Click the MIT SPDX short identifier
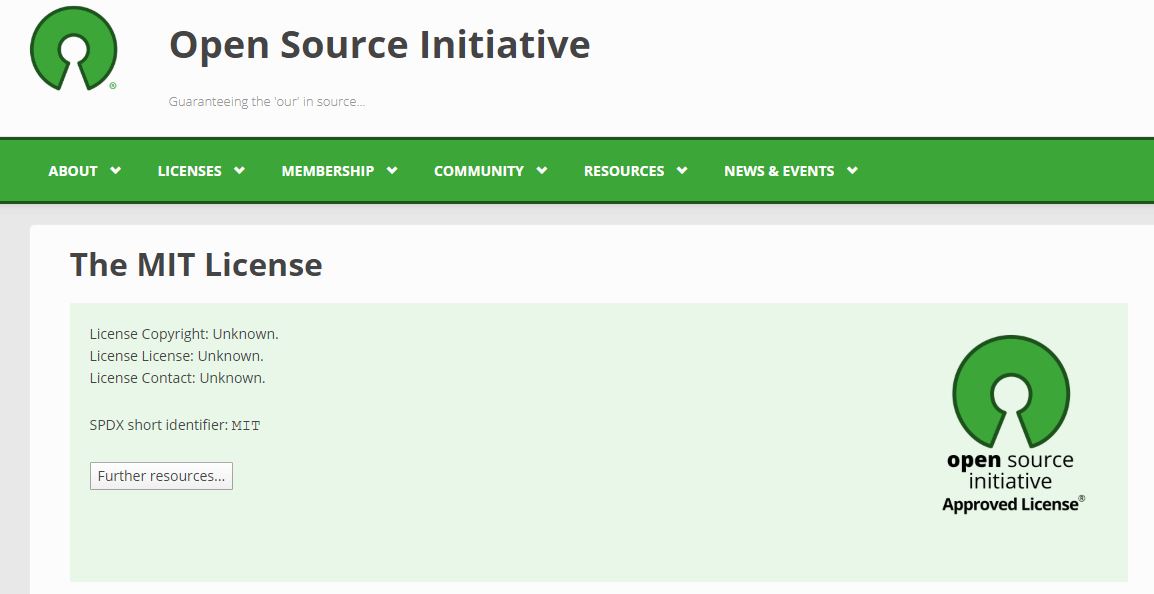Image resolution: width=1154 pixels, height=594 pixels. pos(246,425)
